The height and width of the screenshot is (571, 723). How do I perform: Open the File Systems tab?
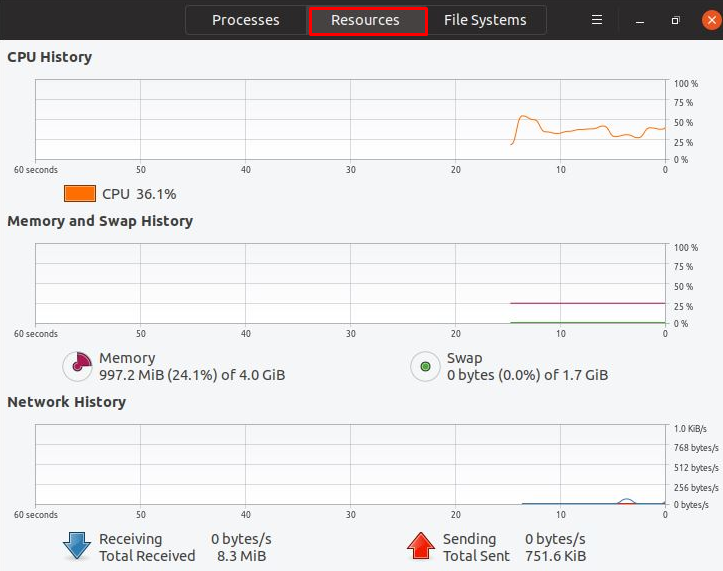(485, 20)
